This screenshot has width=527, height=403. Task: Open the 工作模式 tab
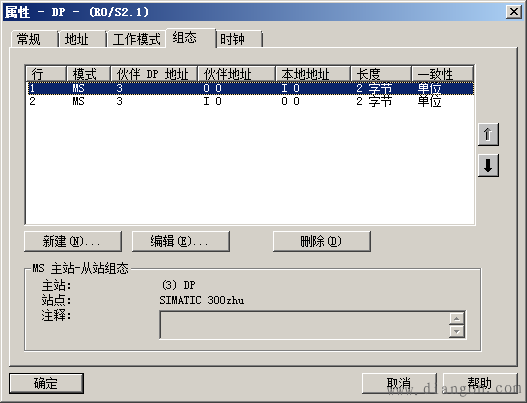[x=136, y=39]
